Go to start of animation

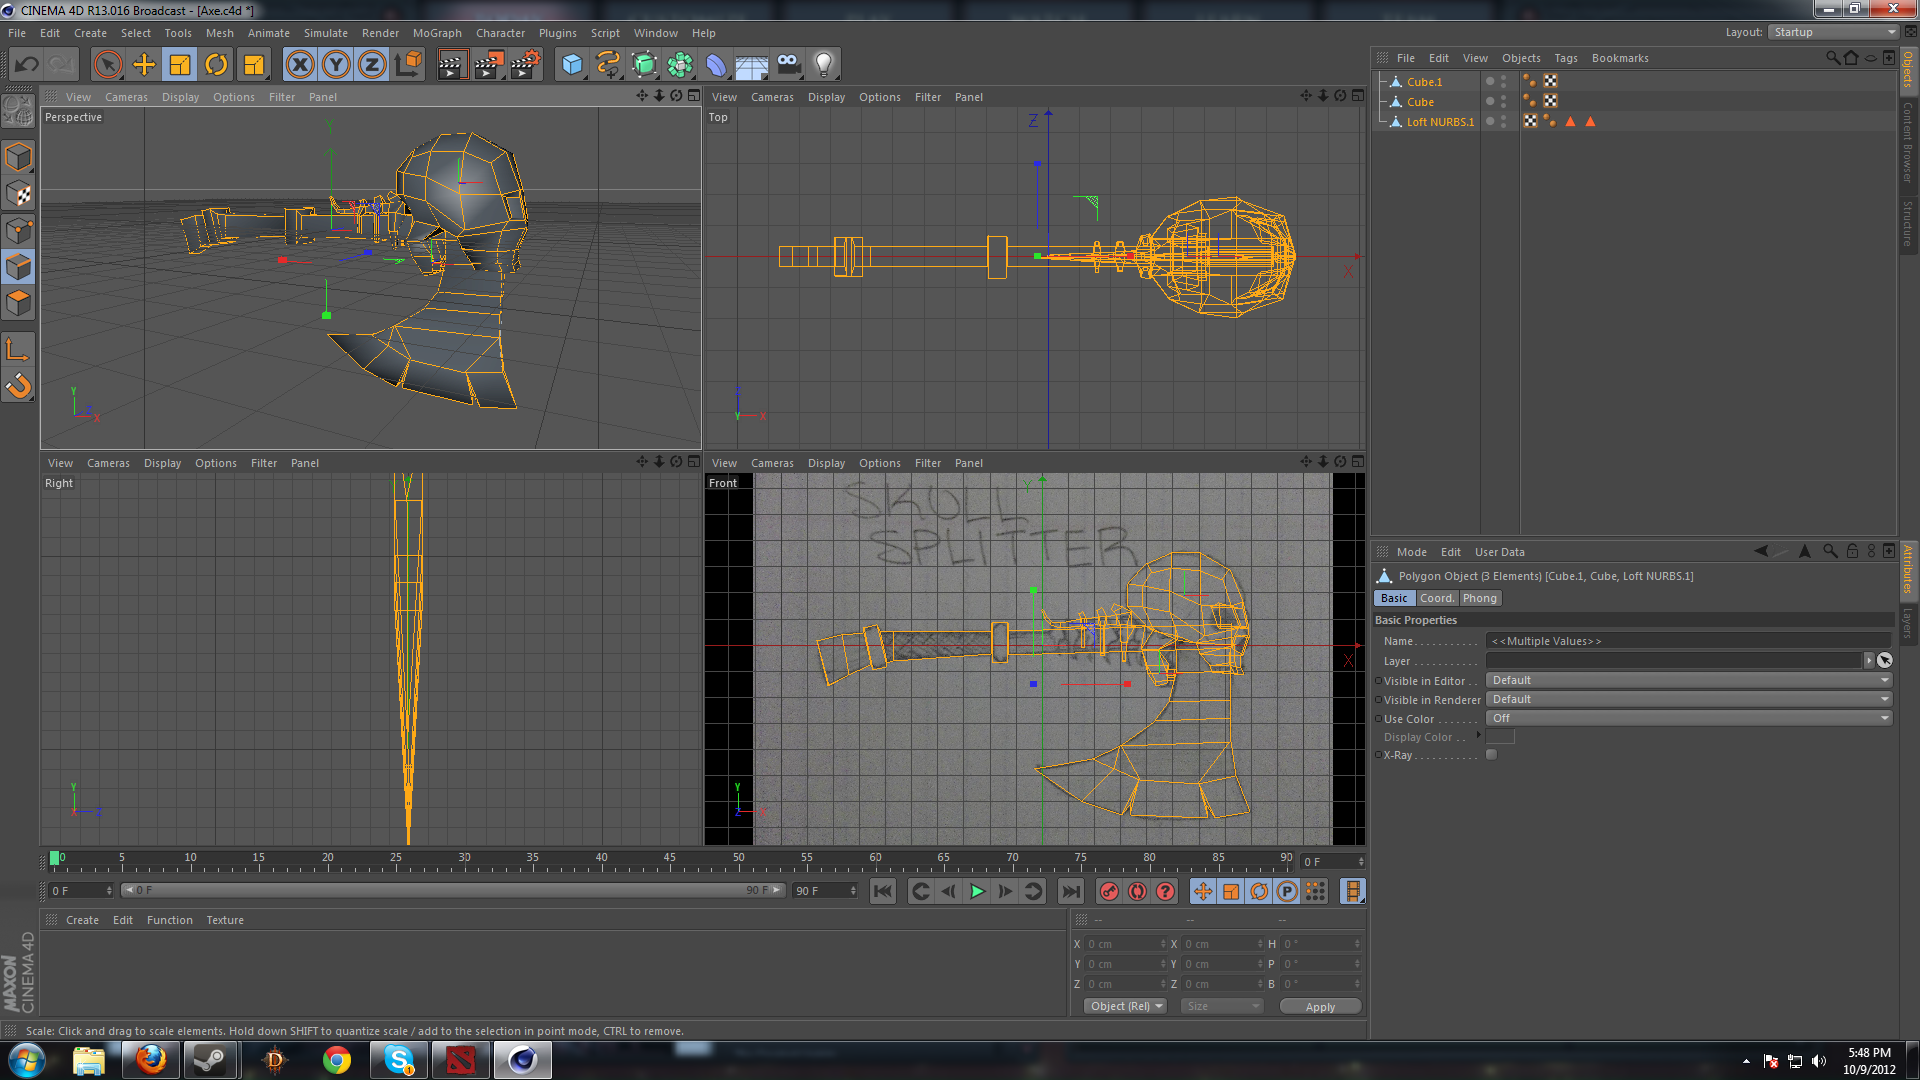(882, 891)
